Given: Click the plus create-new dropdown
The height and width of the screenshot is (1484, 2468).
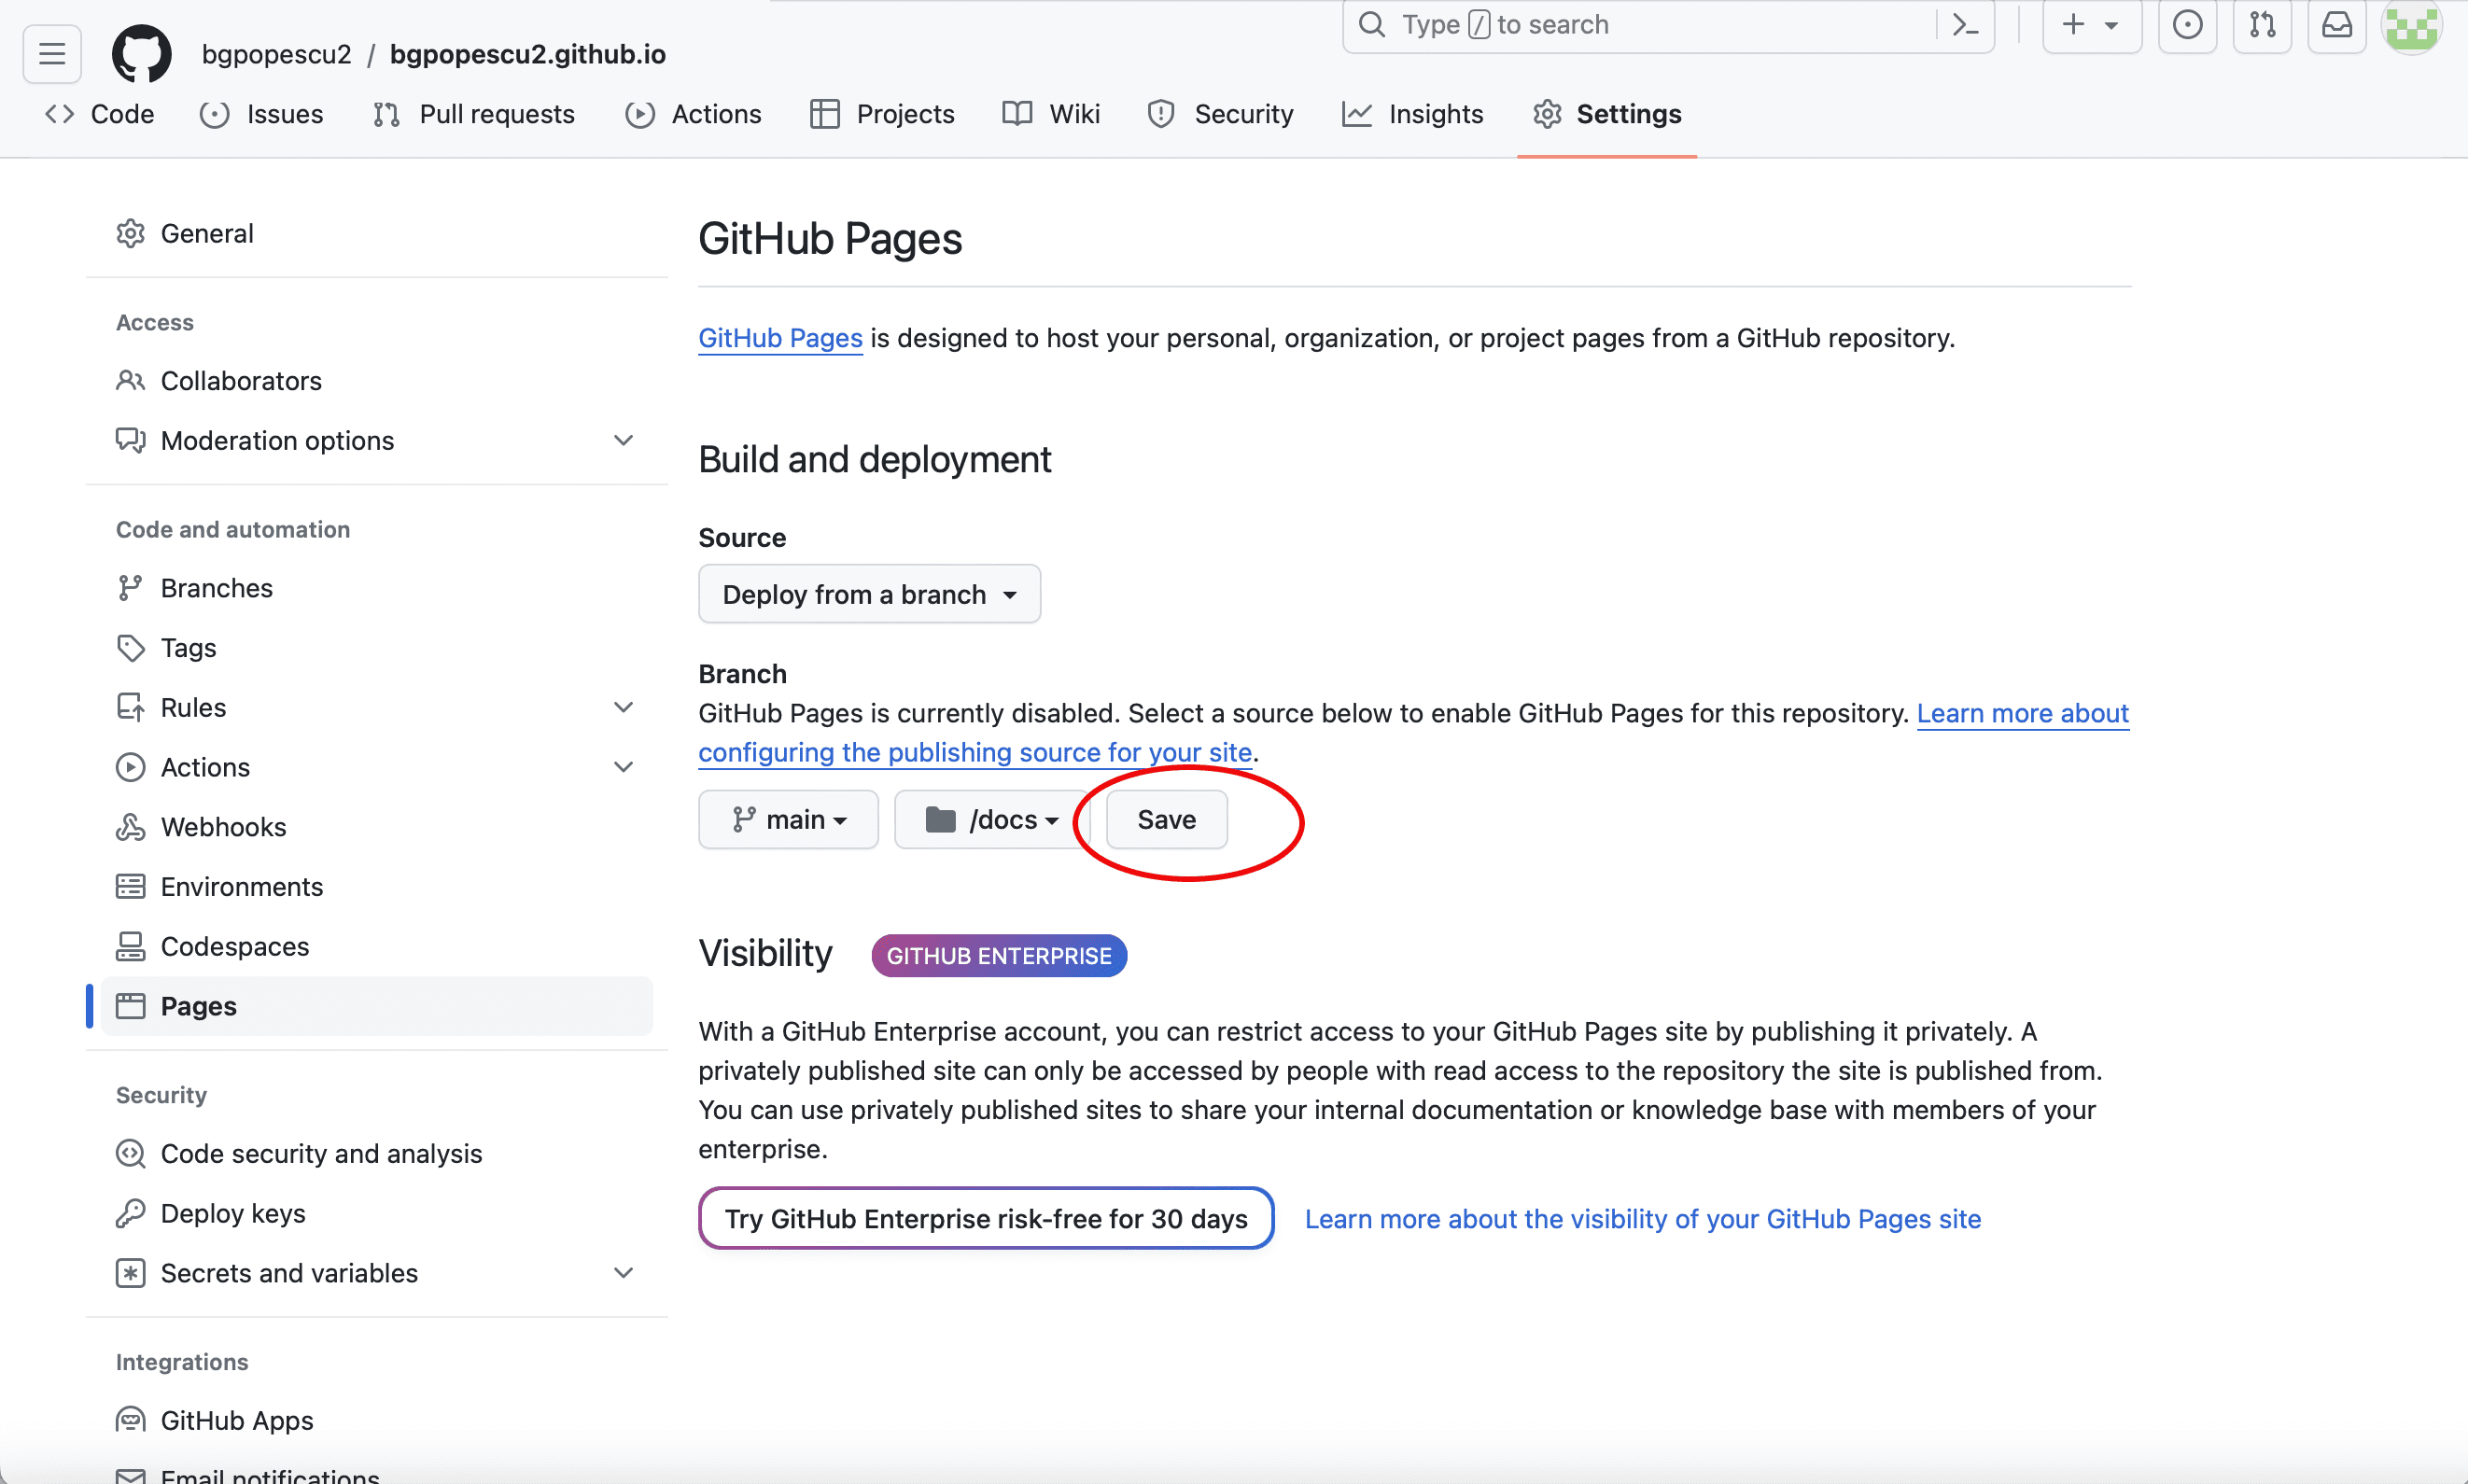Looking at the screenshot, I should pyautogui.click(x=2091, y=25).
